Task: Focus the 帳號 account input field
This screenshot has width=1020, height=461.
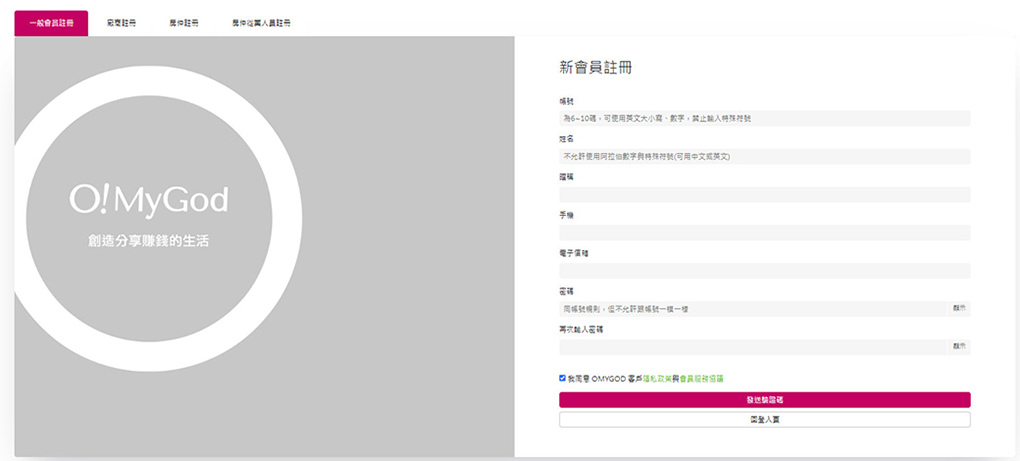Action: pos(764,118)
